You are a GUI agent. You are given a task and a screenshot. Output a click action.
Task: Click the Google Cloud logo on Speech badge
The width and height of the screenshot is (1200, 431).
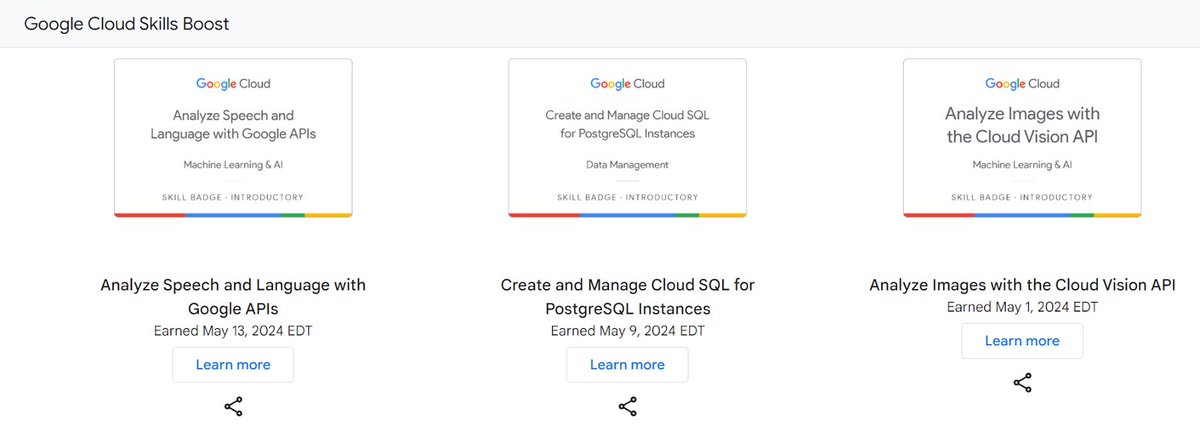click(233, 84)
